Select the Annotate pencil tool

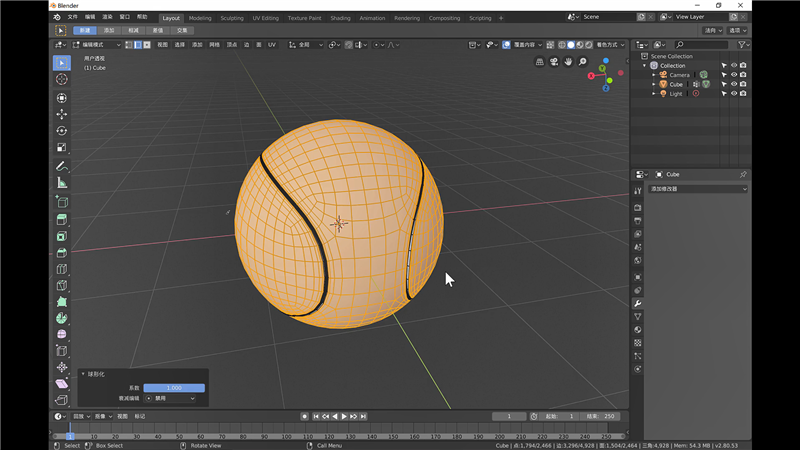click(62, 166)
